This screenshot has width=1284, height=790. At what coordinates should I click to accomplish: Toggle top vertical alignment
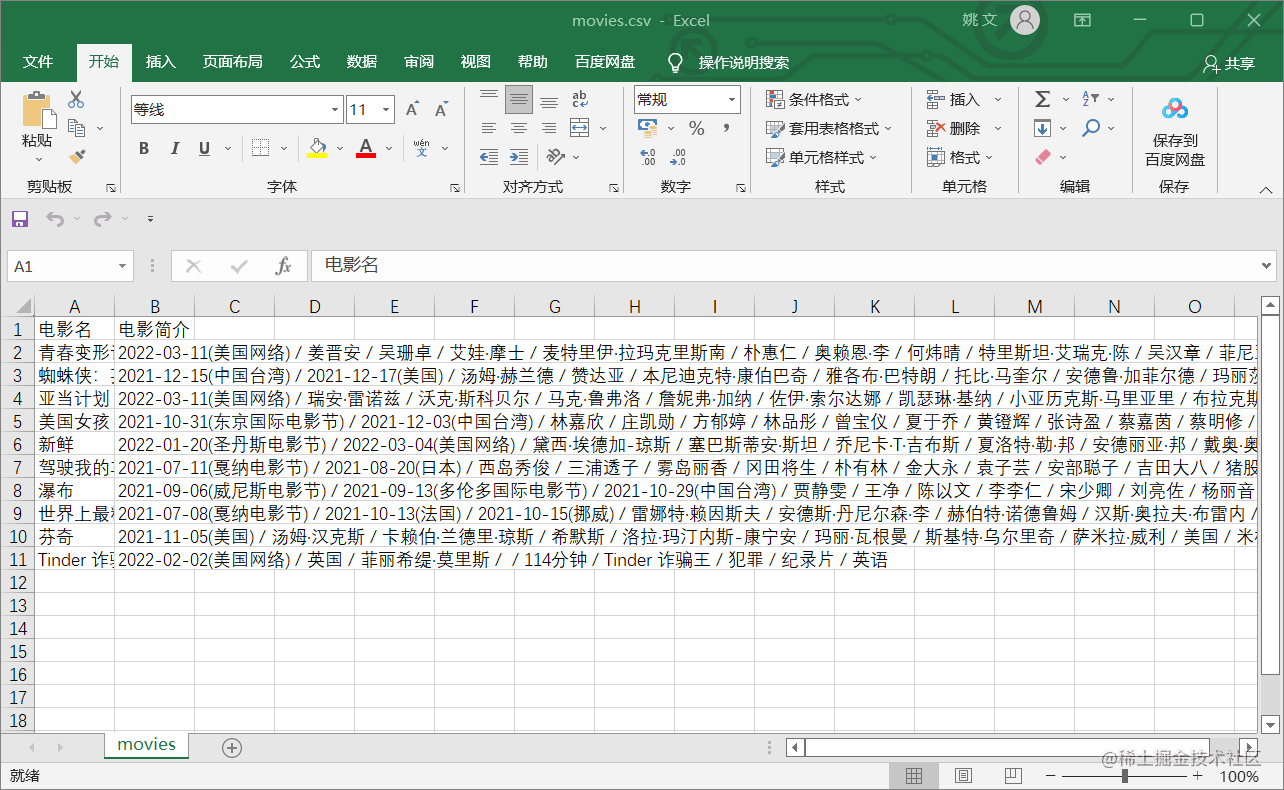pos(489,99)
